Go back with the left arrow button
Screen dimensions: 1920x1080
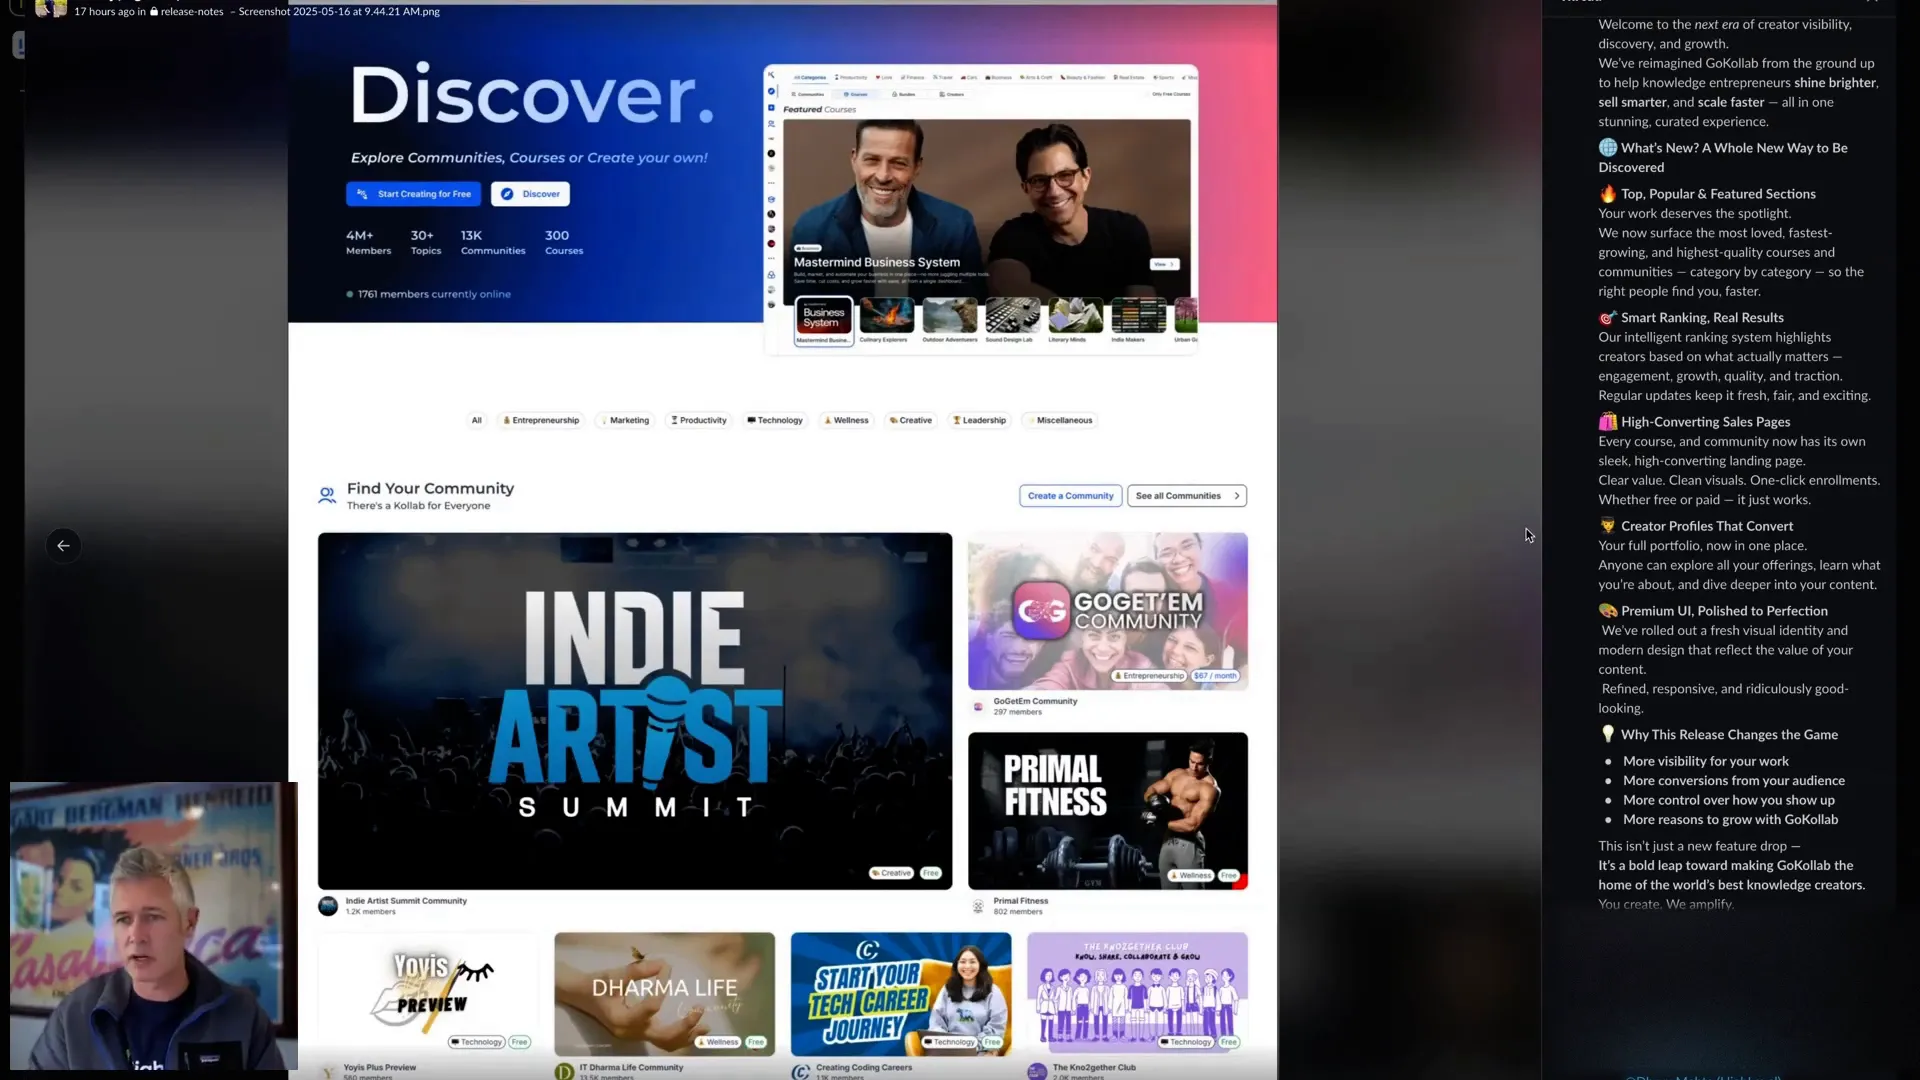pos(63,546)
